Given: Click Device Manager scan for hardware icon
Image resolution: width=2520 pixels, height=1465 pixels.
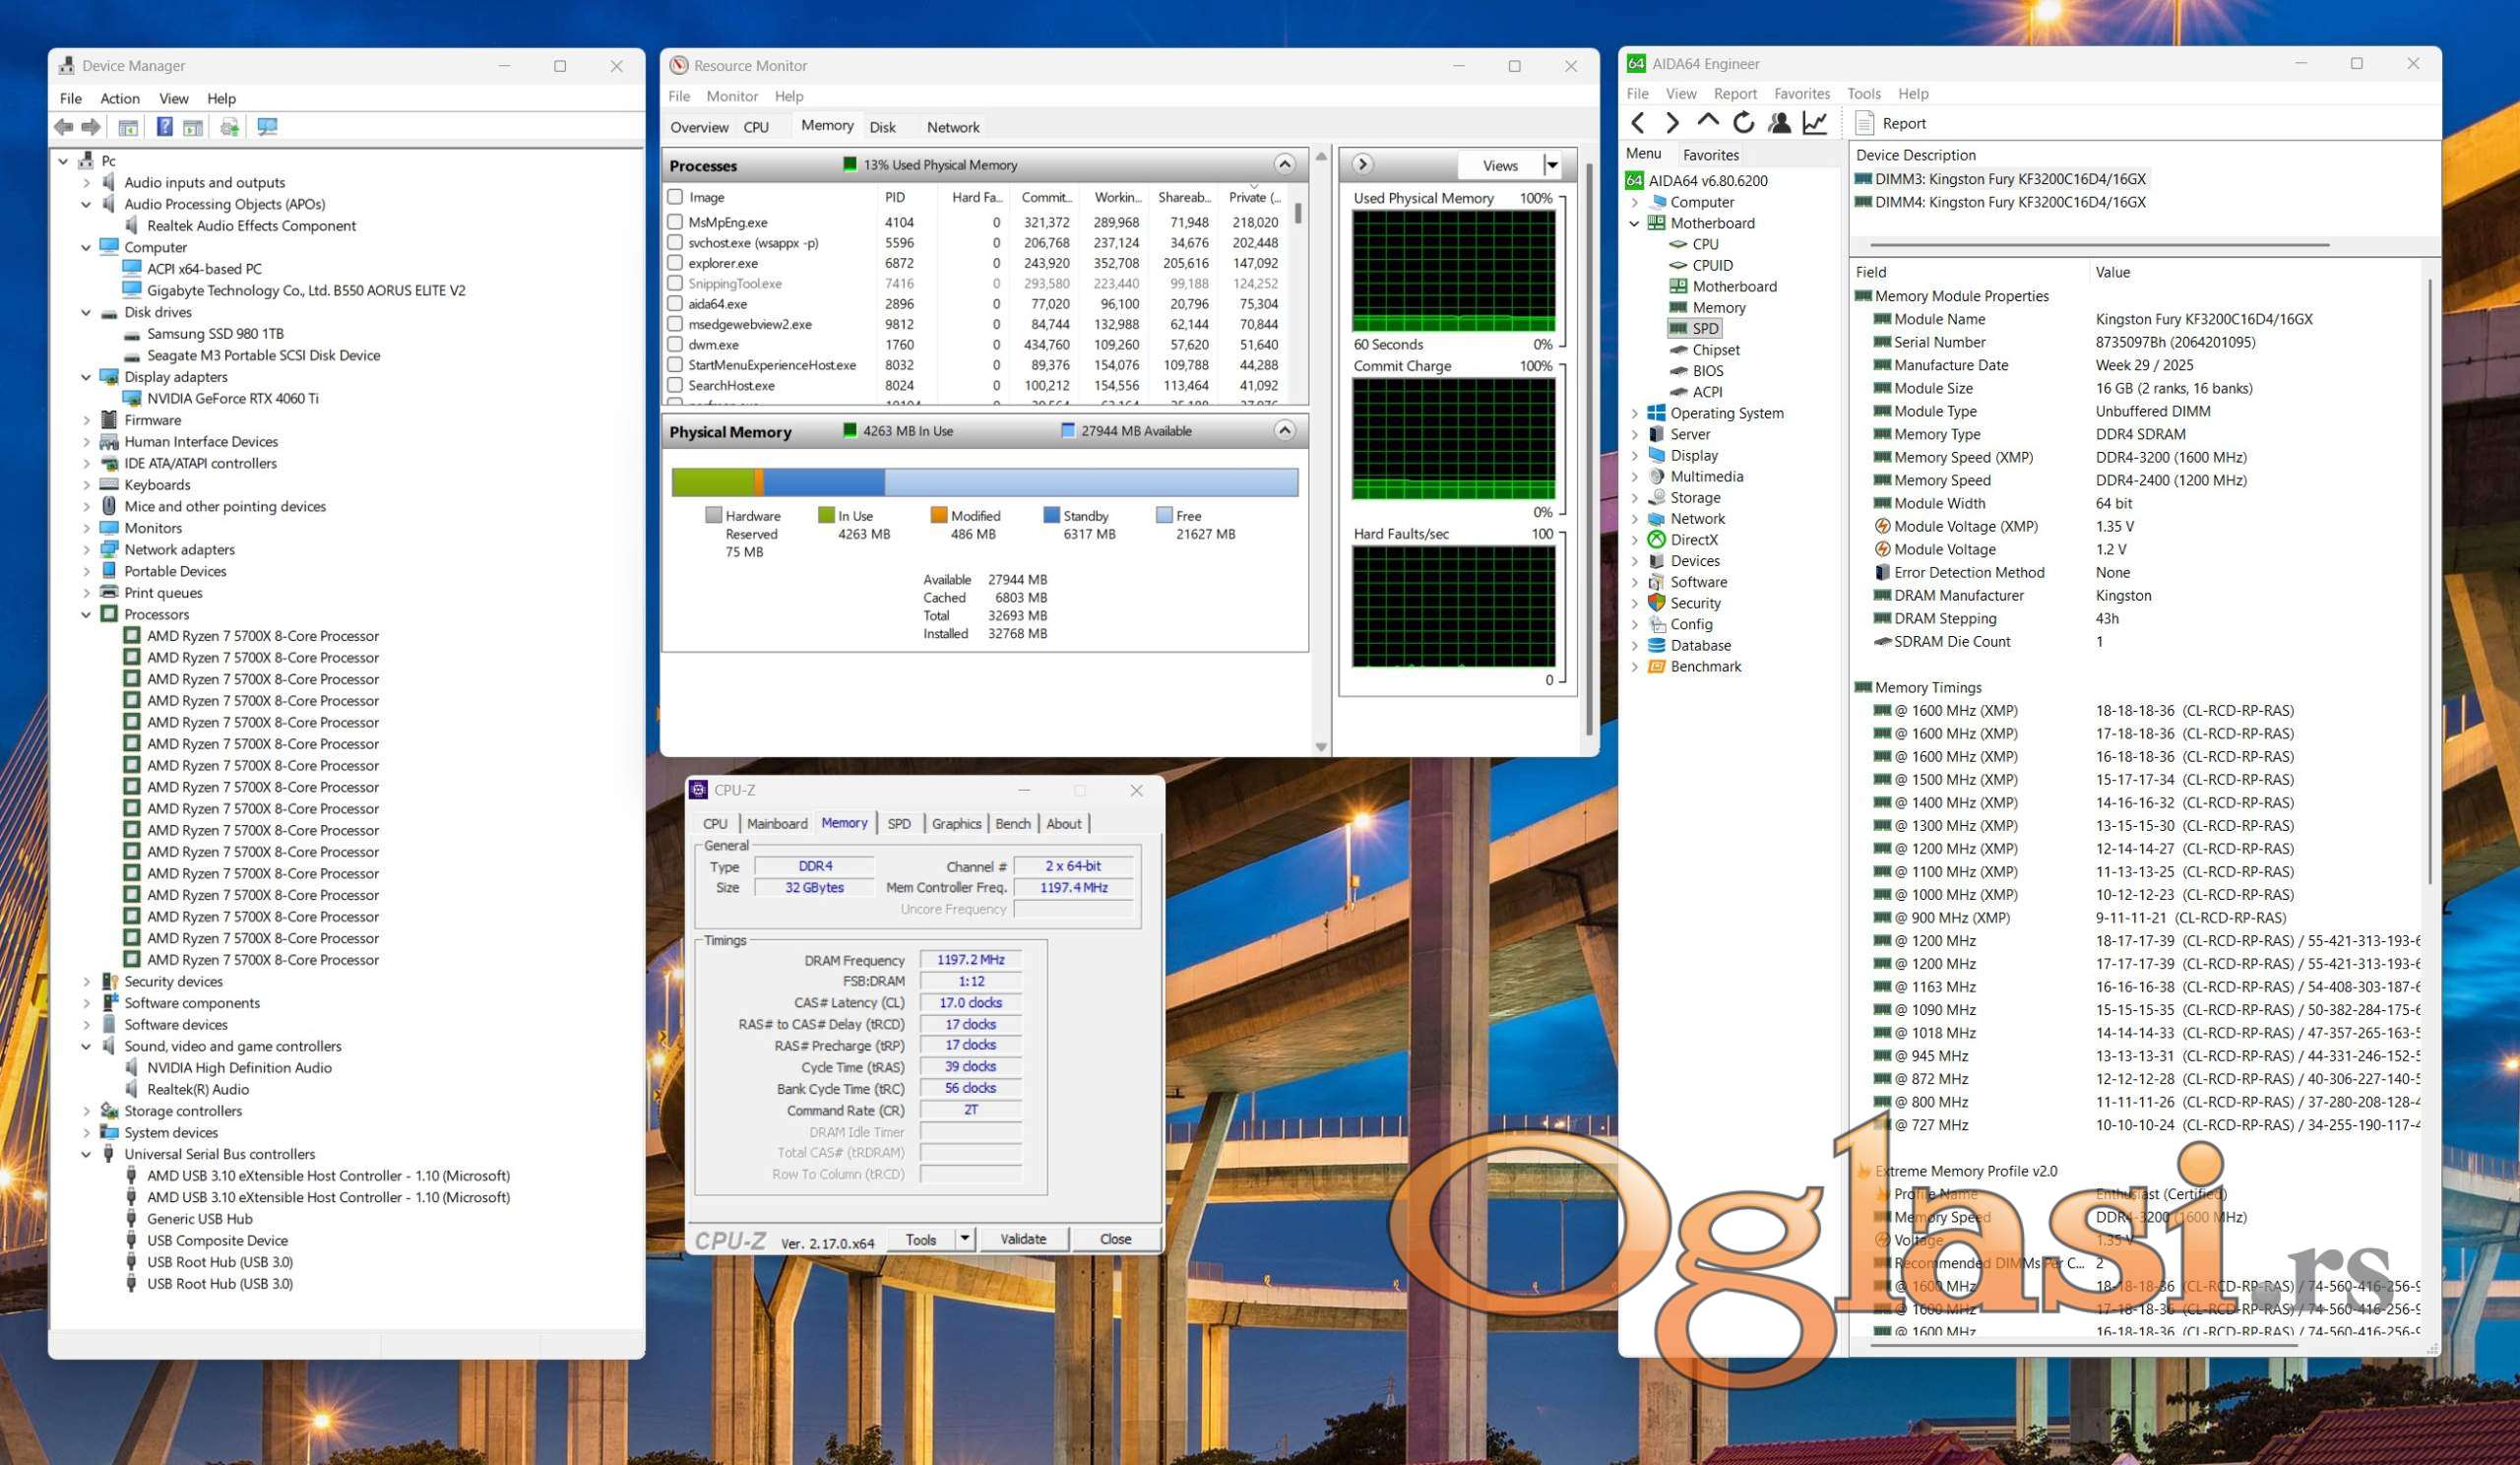Looking at the screenshot, I should pos(267,127).
